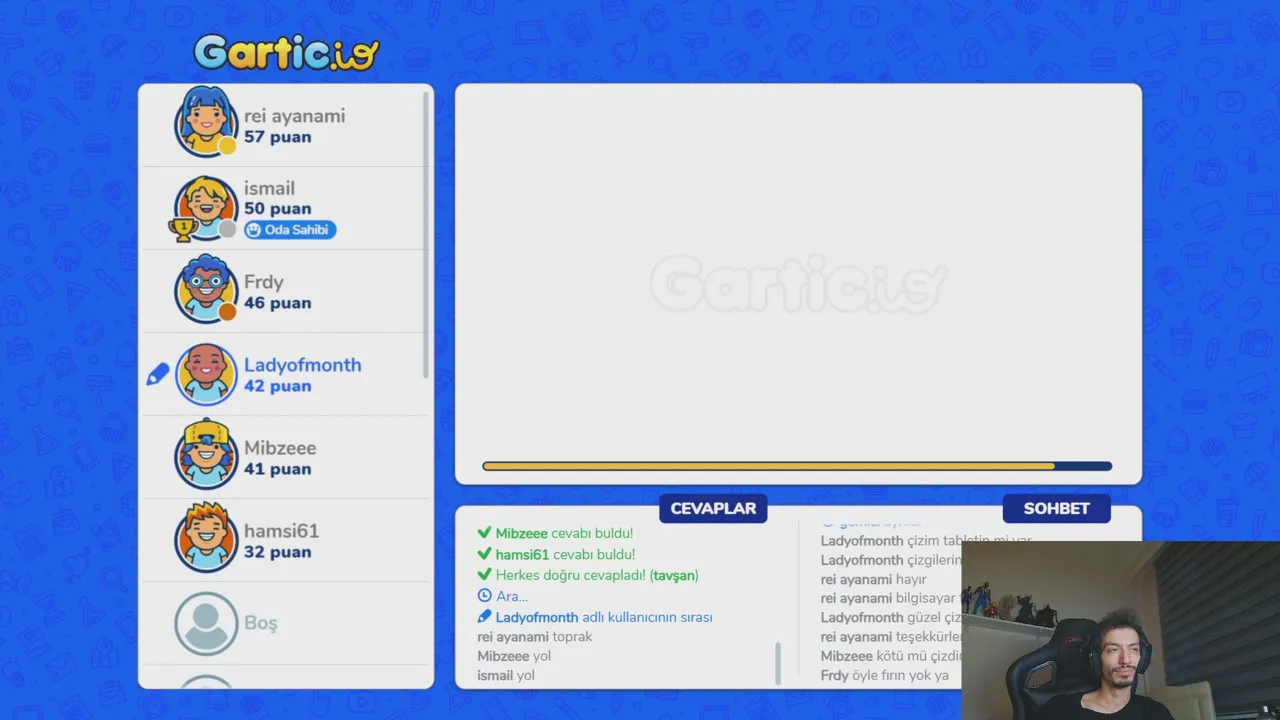Click chat message rei ayanami hayır
Image resolution: width=1280 pixels, height=720 pixels.
point(874,579)
